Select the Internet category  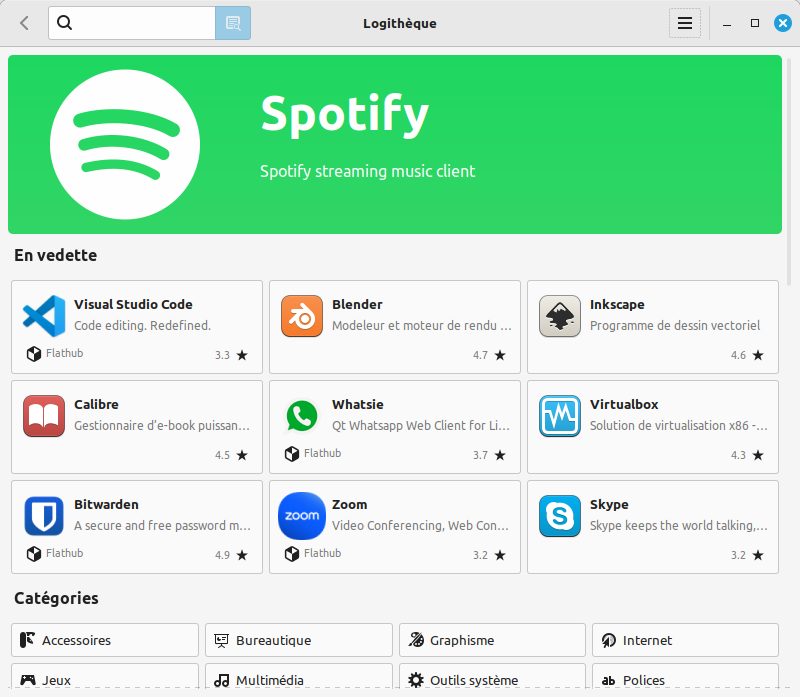685,640
